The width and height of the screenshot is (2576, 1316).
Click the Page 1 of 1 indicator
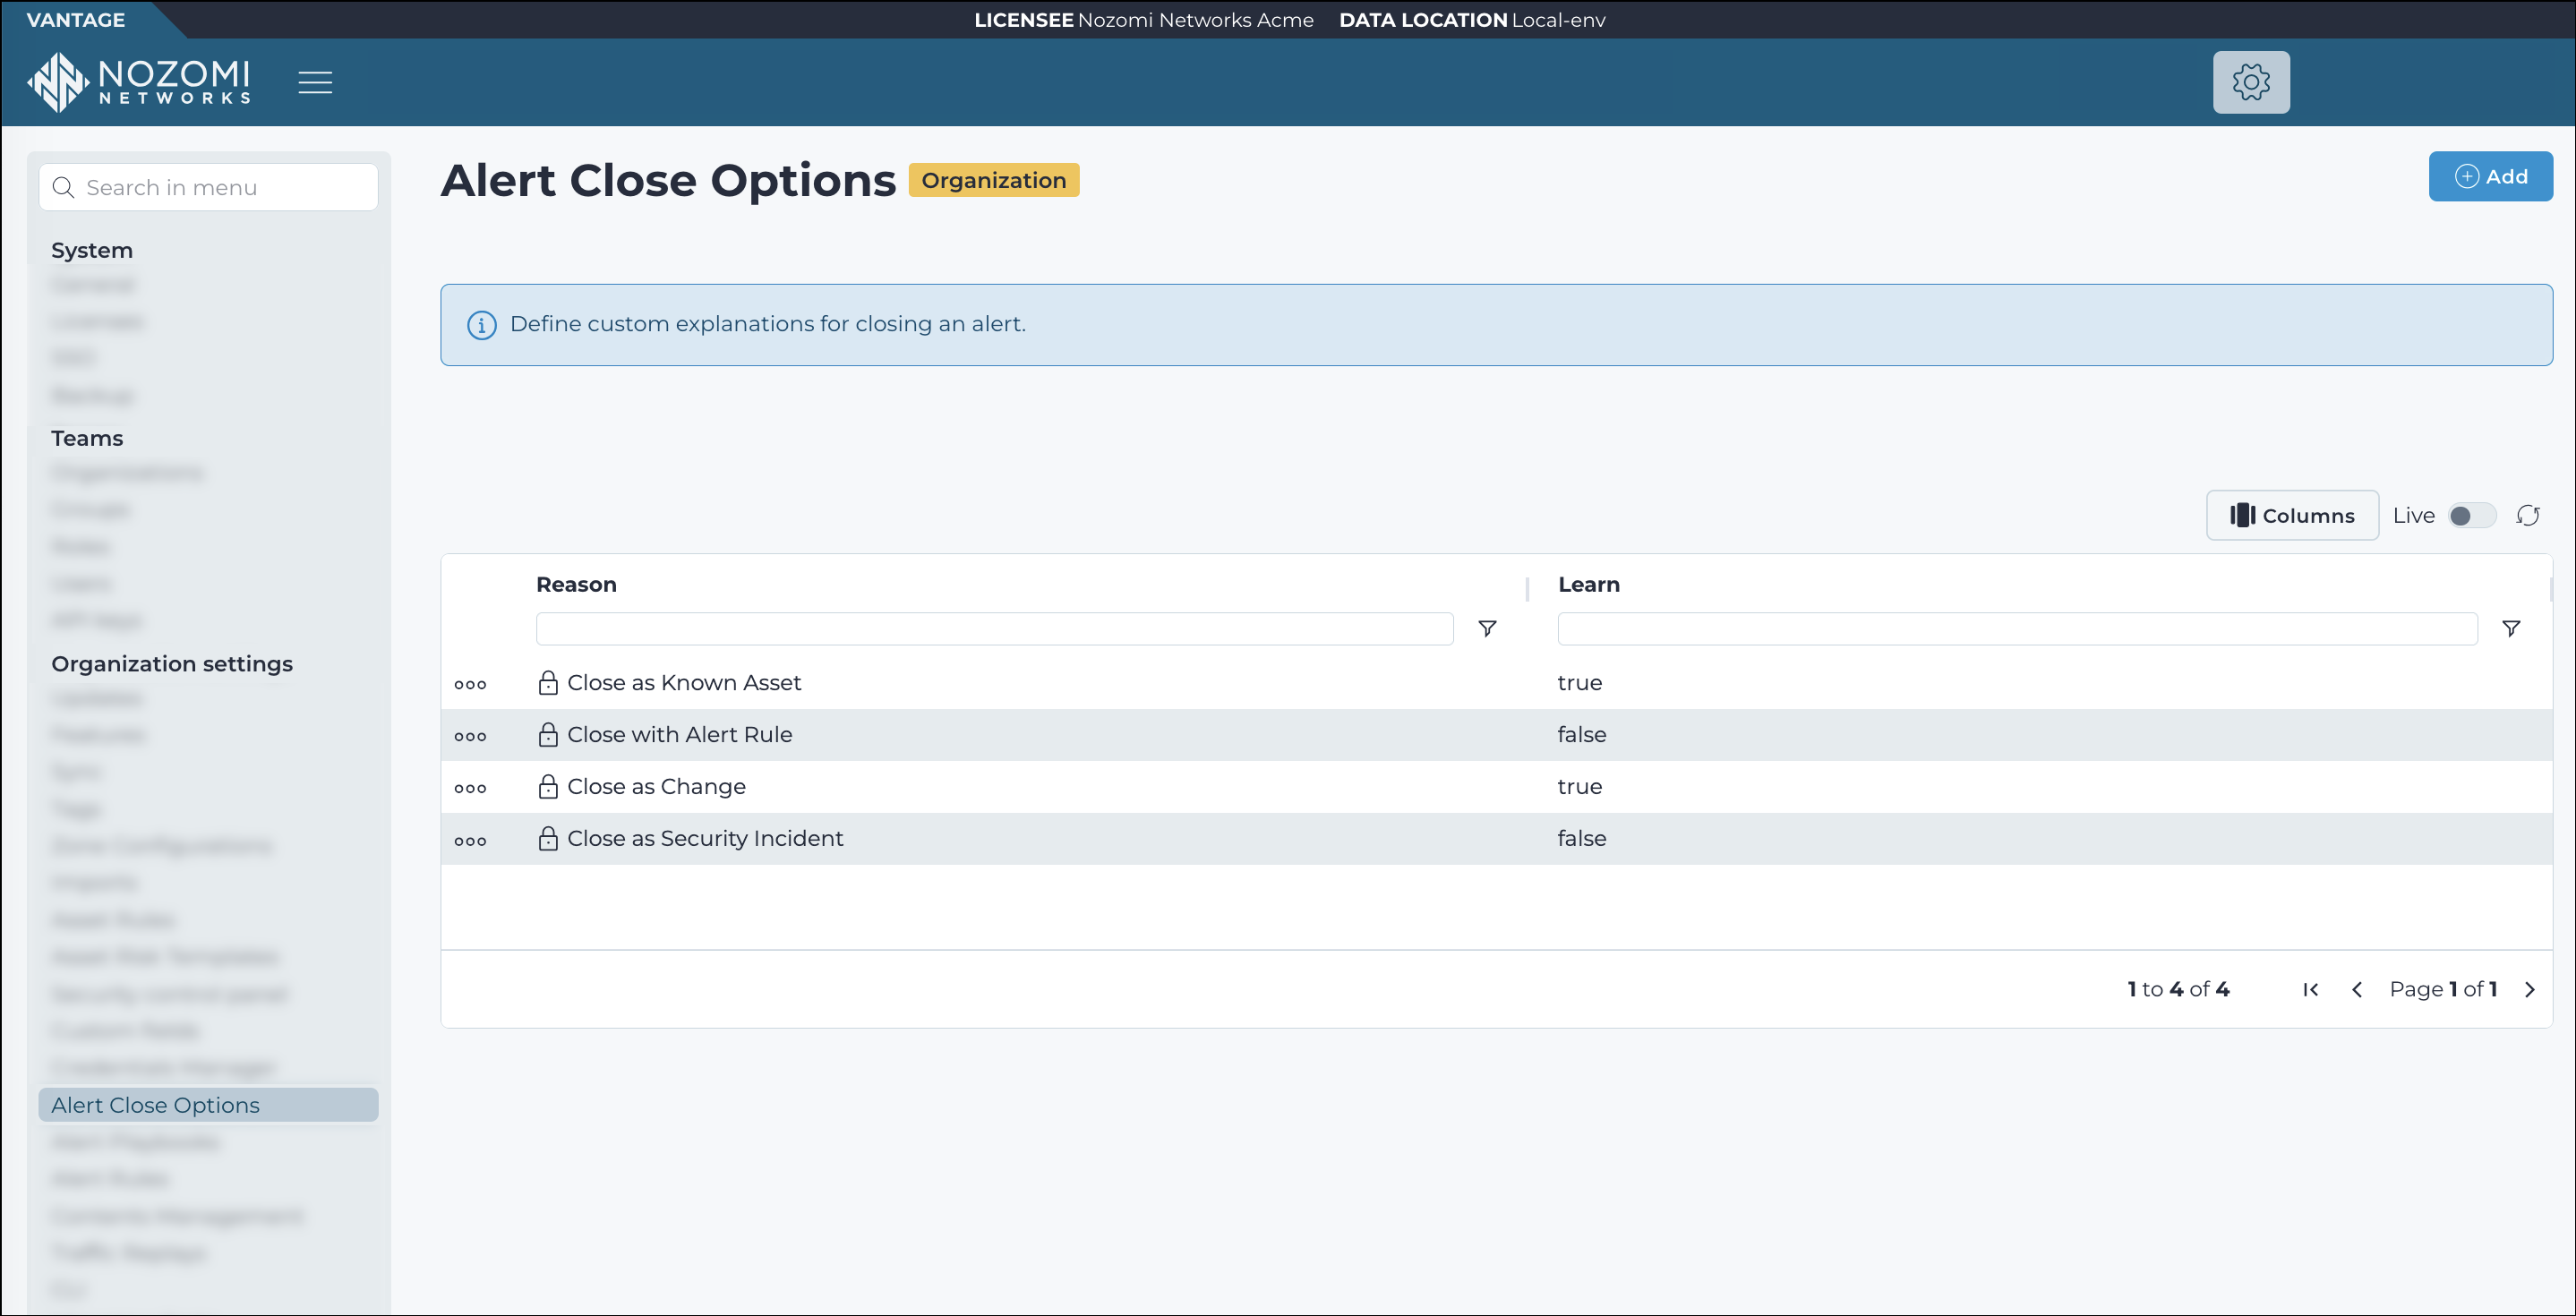(2443, 990)
